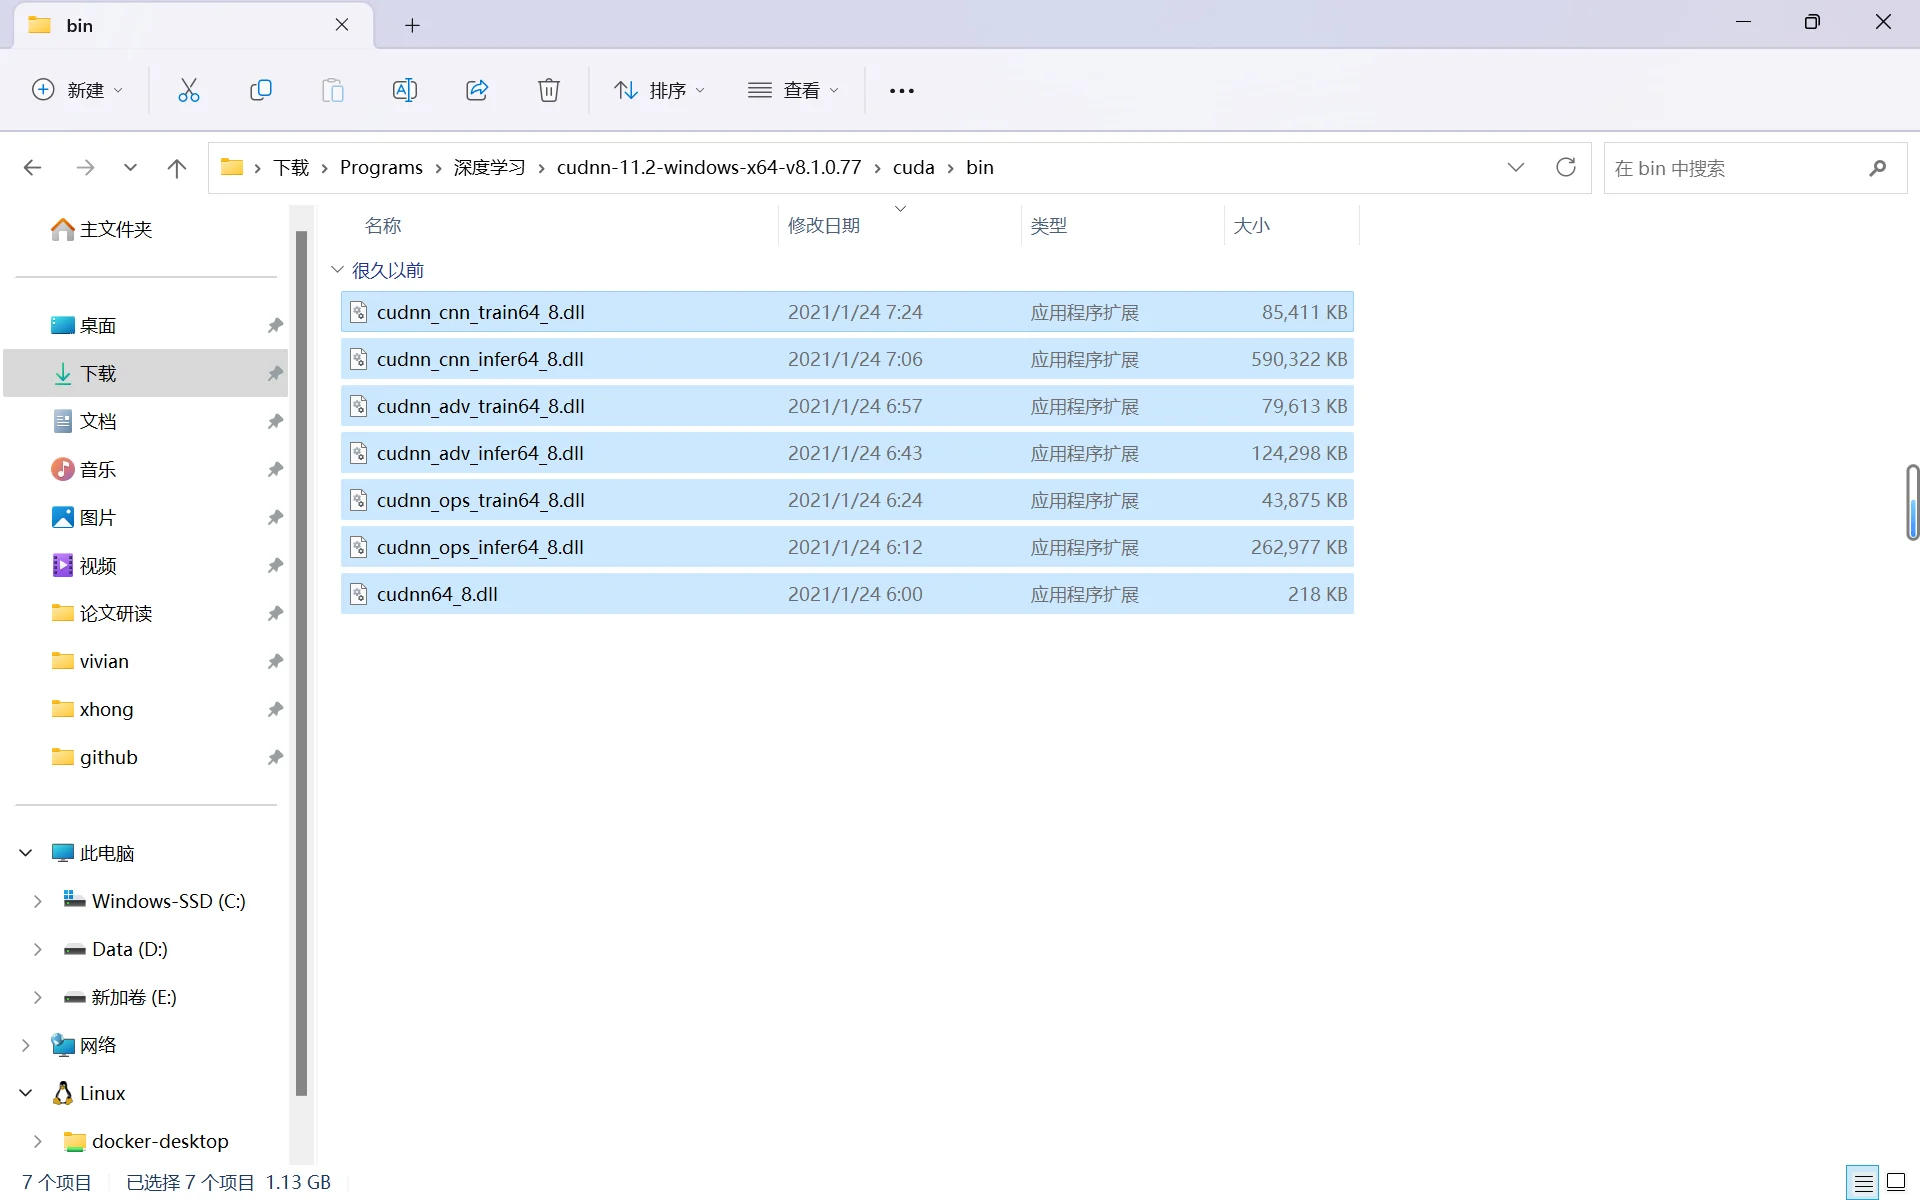Switch to details list view toggle
This screenshot has height=1200, width=1920.
click(x=1863, y=1182)
